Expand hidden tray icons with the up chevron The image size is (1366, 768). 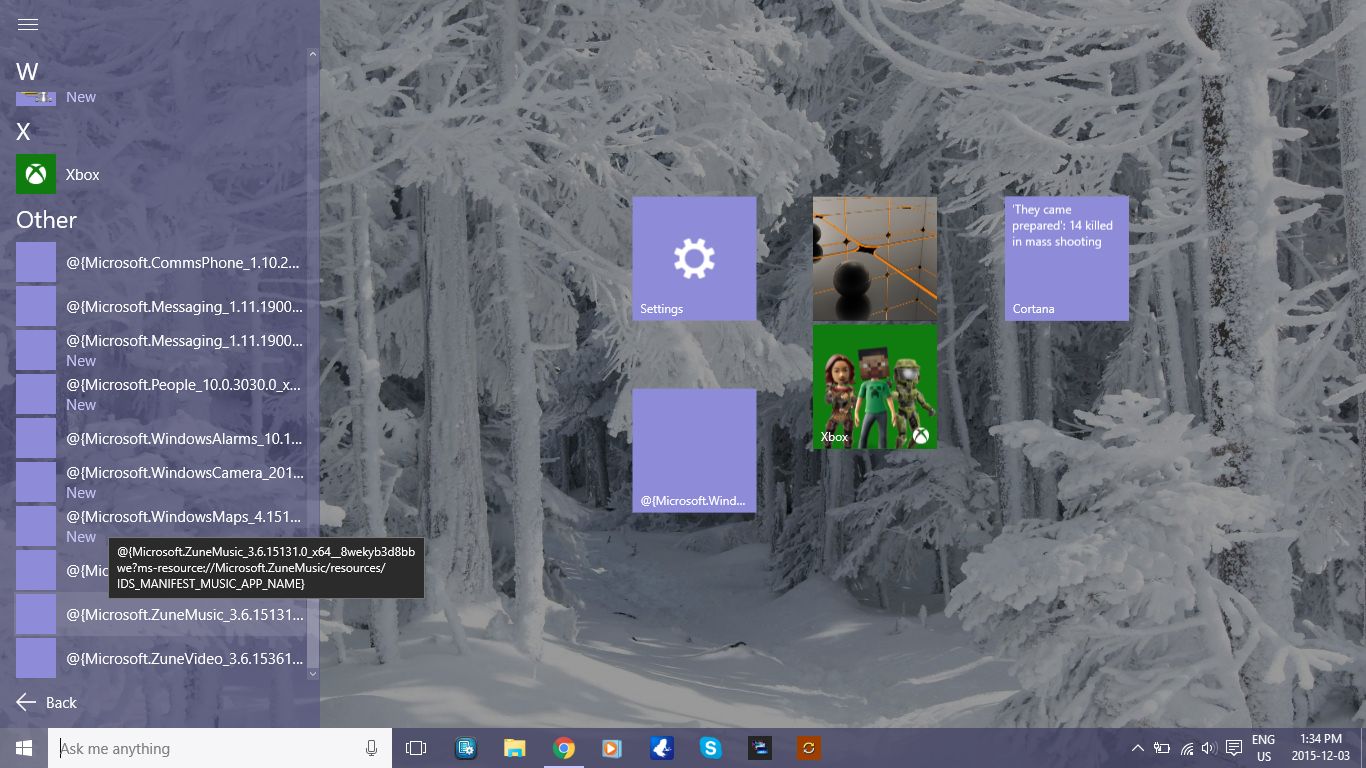1138,747
